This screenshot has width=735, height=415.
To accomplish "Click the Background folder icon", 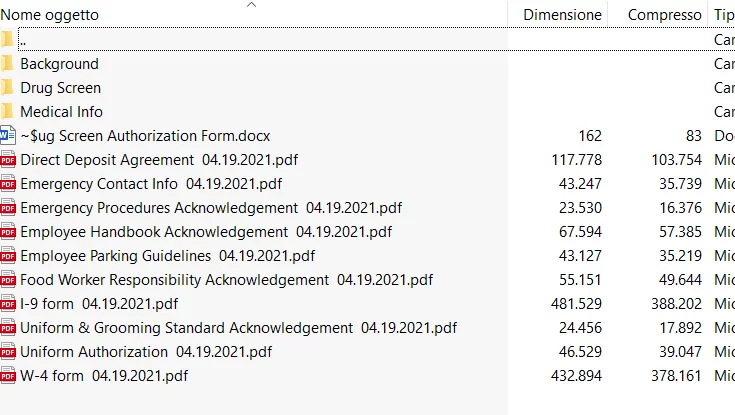I will point(8,64).
